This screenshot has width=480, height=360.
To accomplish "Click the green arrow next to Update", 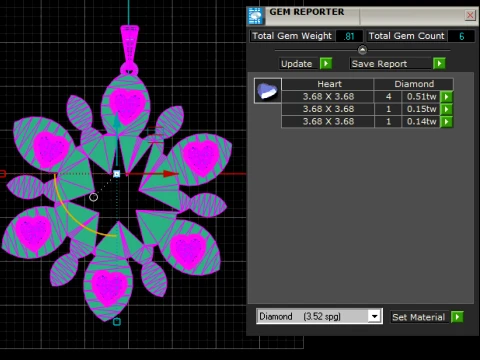I will click(x=326, y=63).
